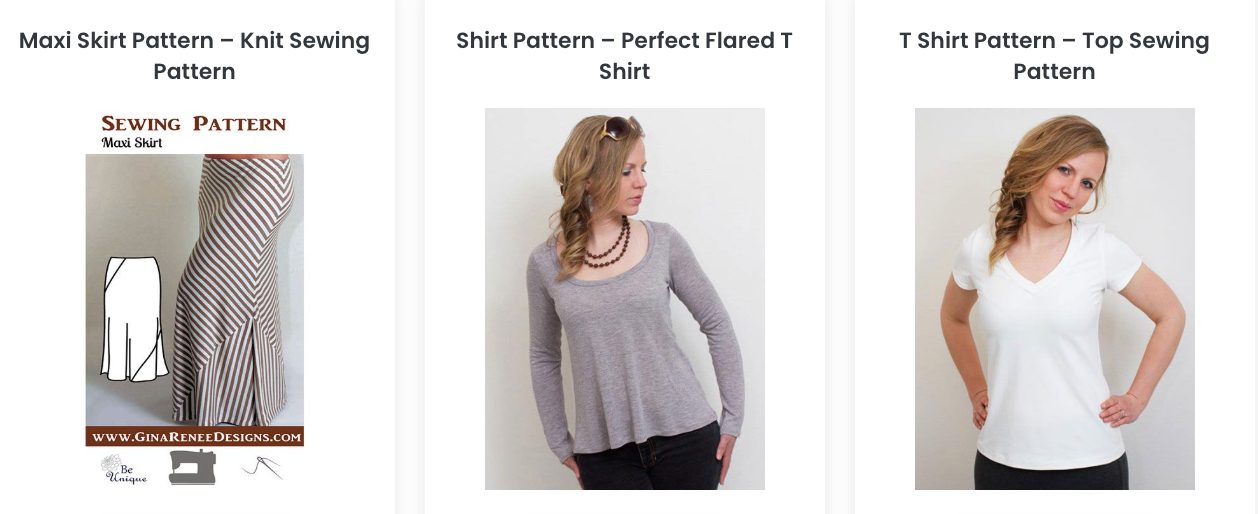
Task: Open the Maxi Skirt Pattern – Knit Sewing Pattern link
Action: (194, 56)
